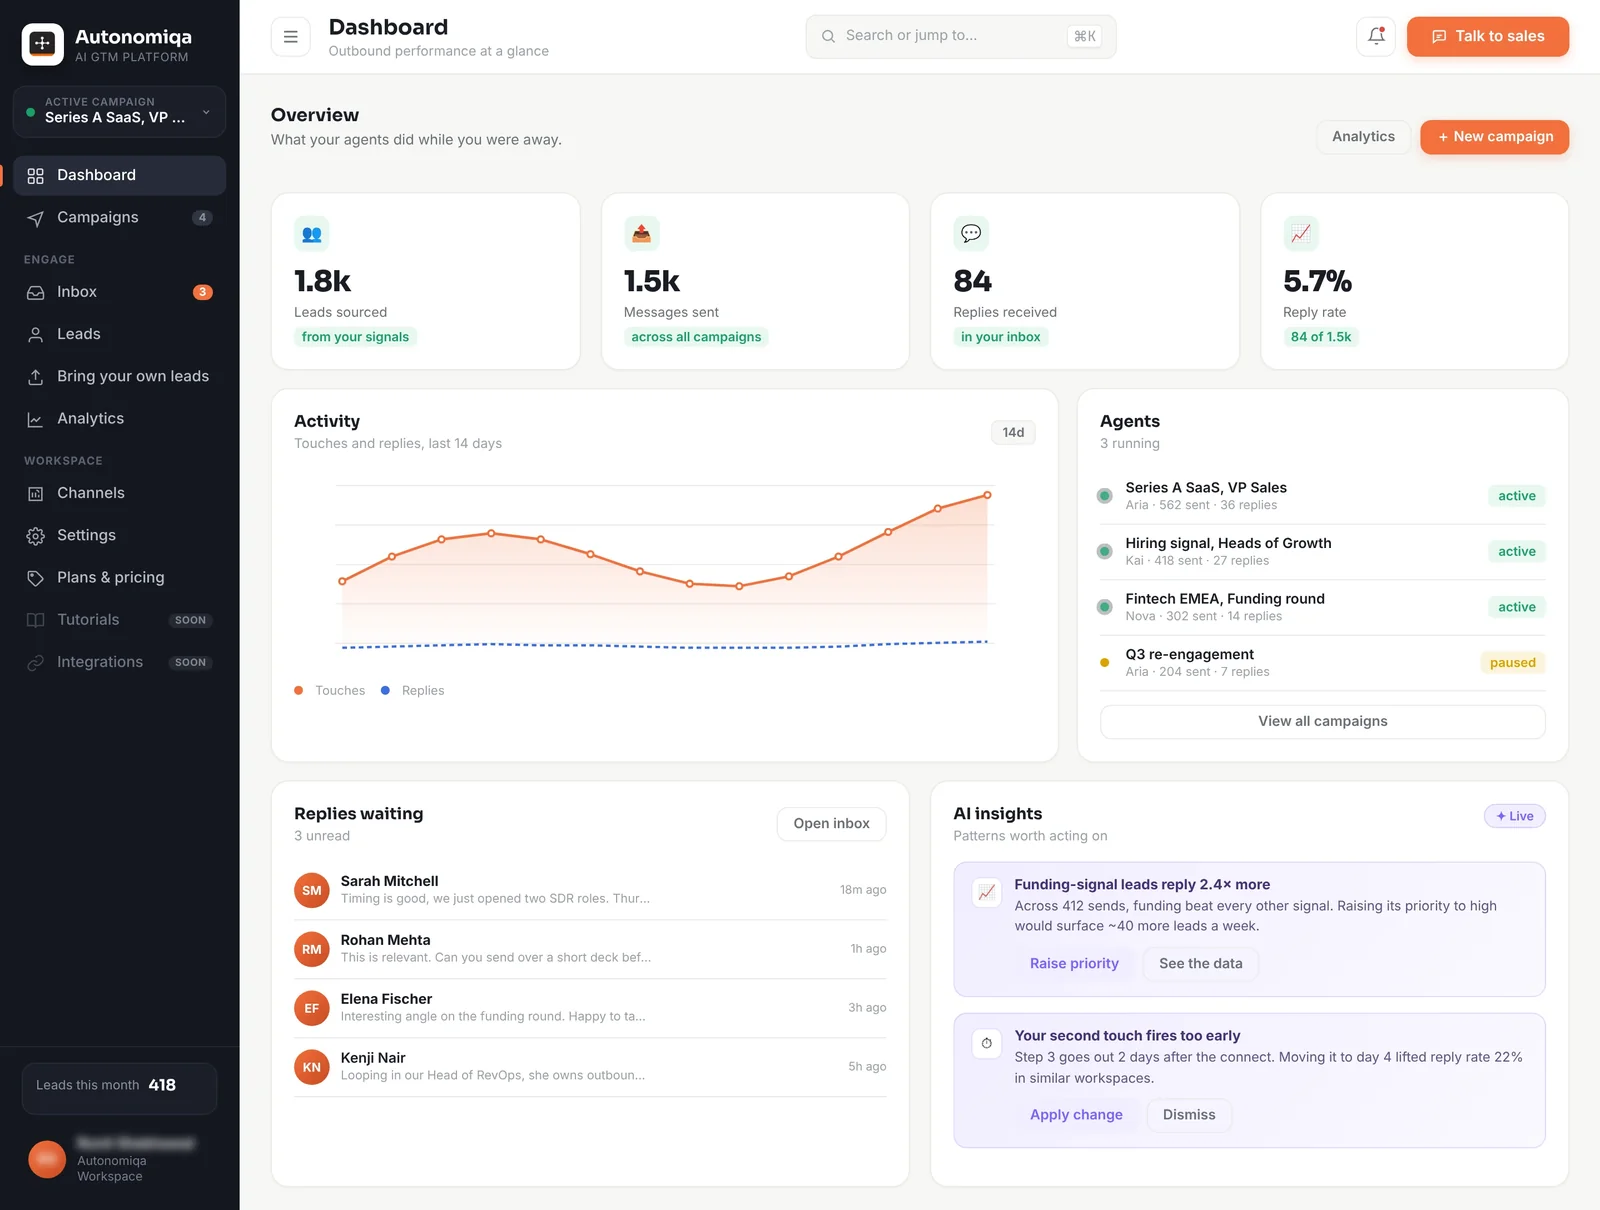Click the funding-signal insight chart icon
Screen dimensions: 1600x1210
point(987,892)
